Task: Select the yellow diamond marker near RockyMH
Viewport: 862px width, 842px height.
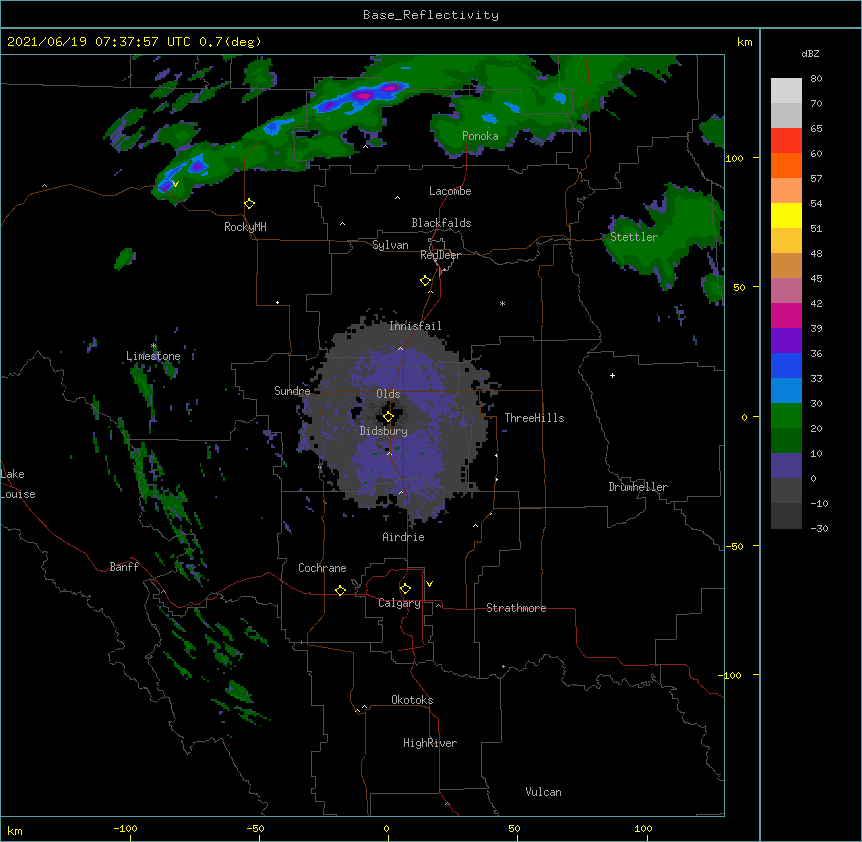Action: 250,204
